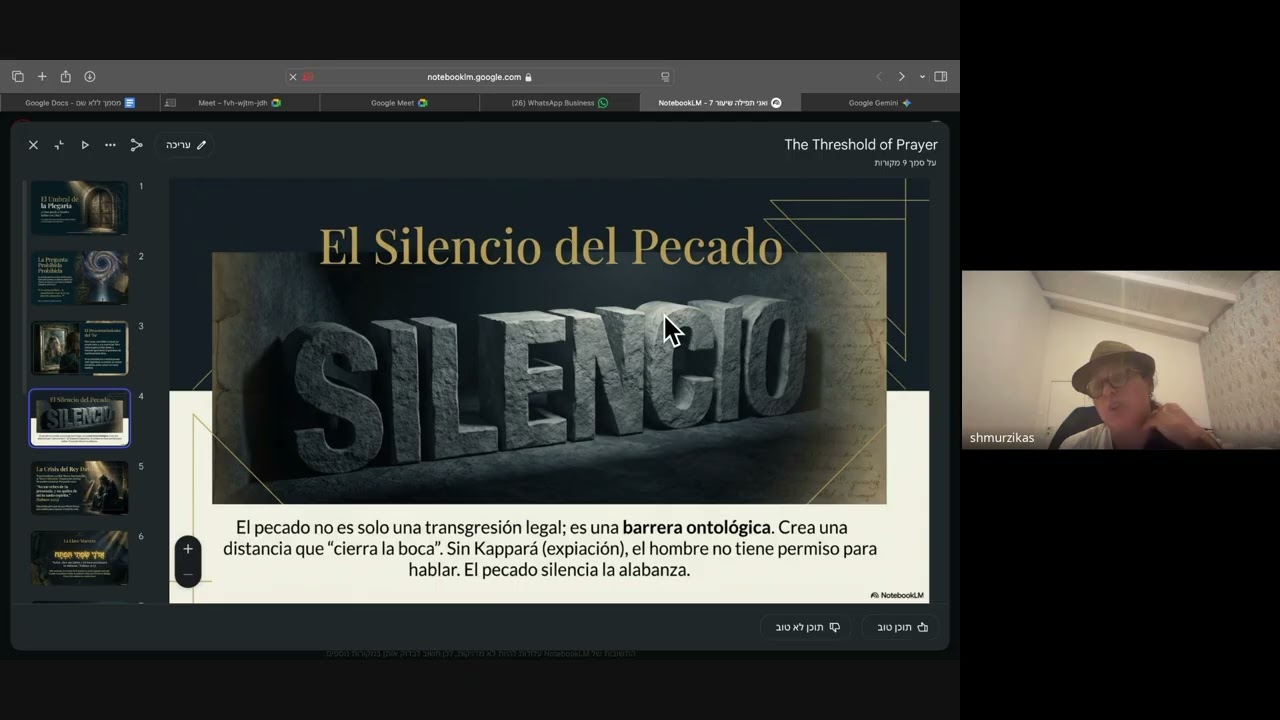Select slide 5 thumbnail La Crisis del Rey David

(79, 487)
